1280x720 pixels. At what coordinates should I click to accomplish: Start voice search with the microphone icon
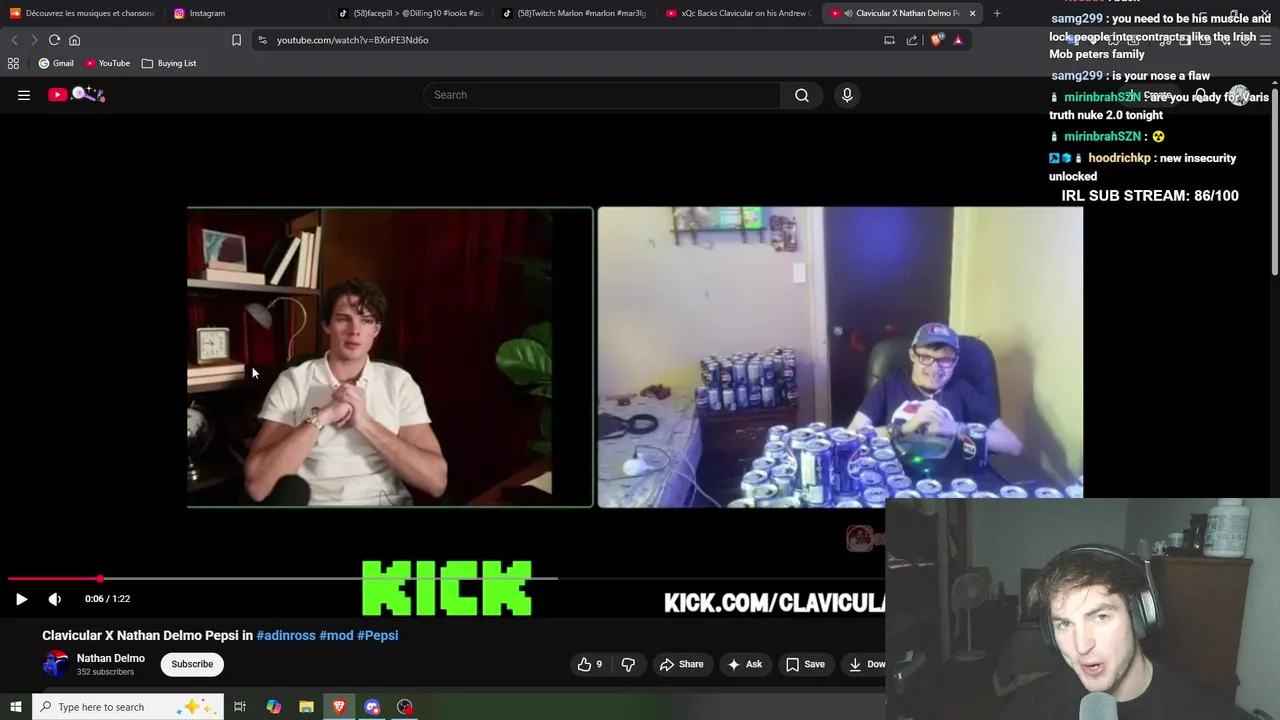coord(847,95)
